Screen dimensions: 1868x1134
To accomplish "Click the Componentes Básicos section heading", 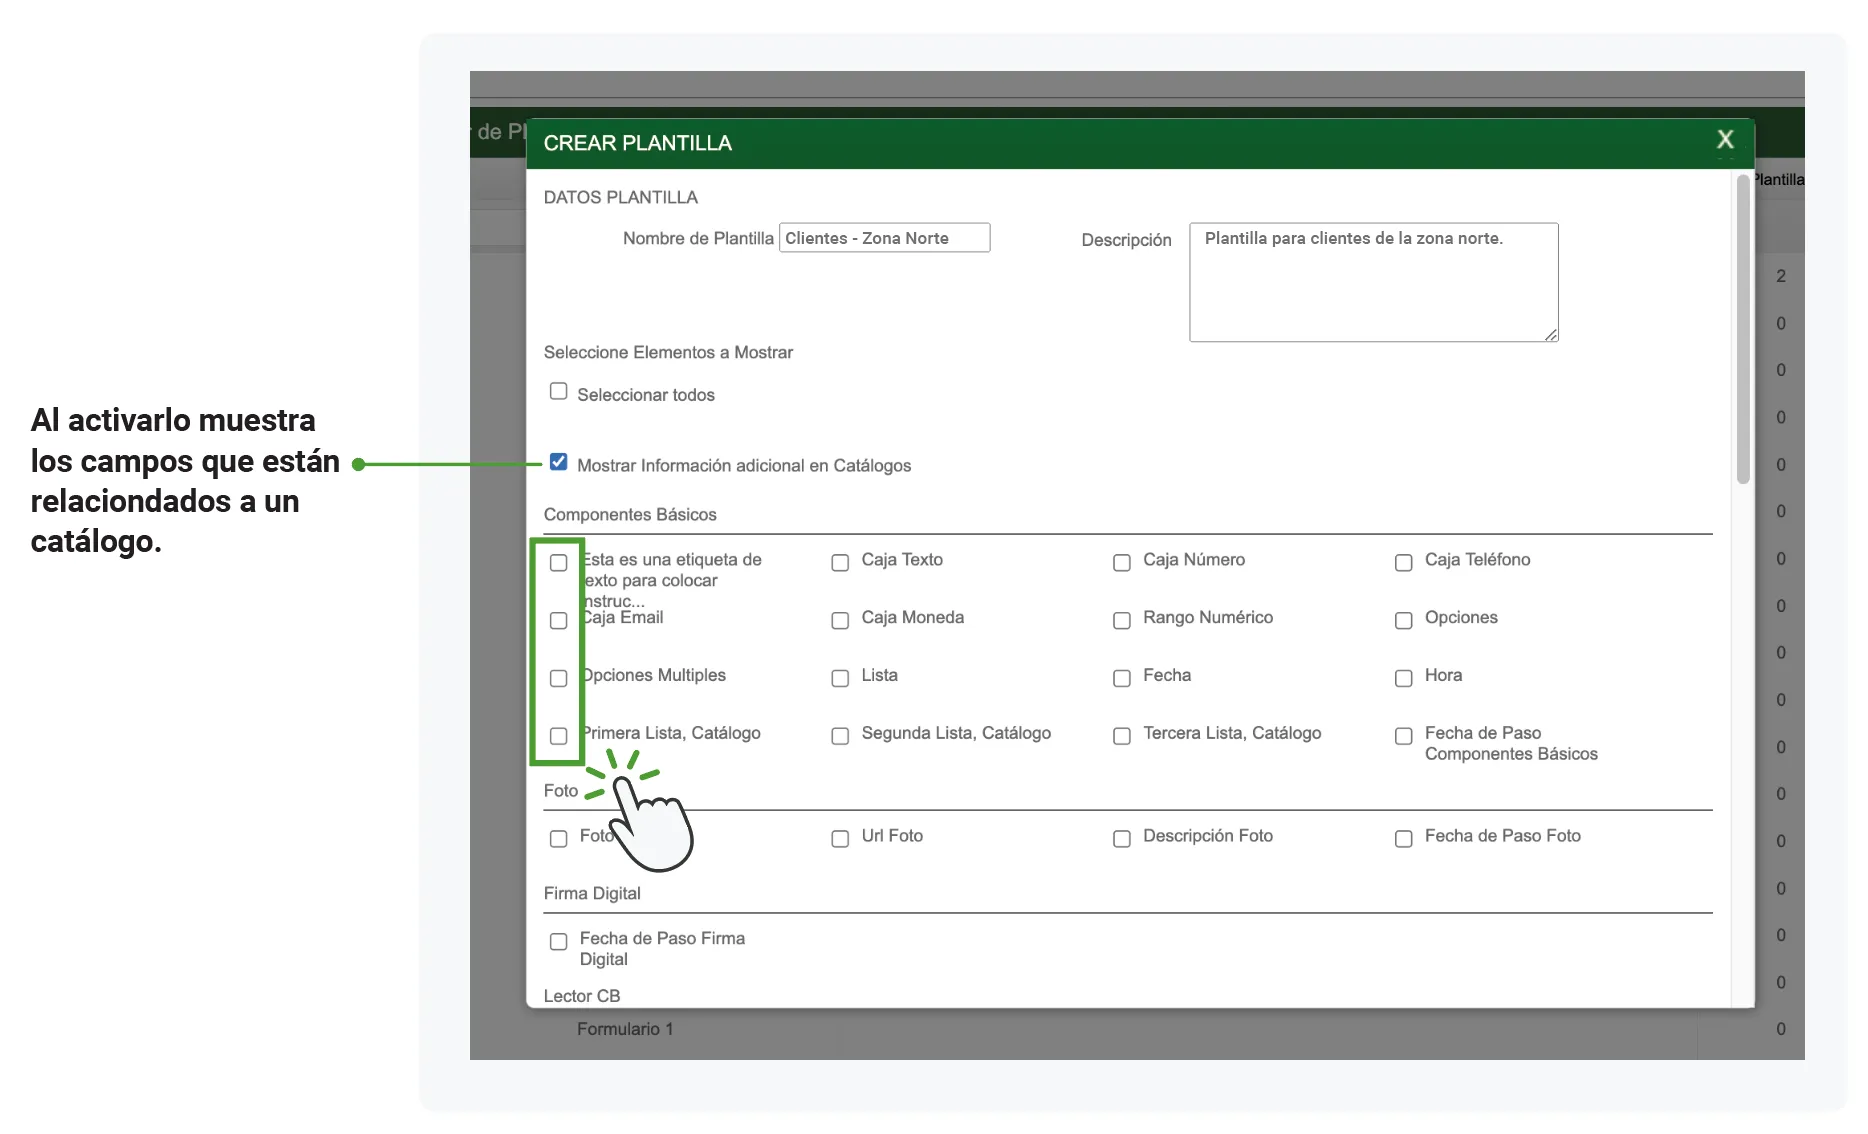I will [630, 514].
